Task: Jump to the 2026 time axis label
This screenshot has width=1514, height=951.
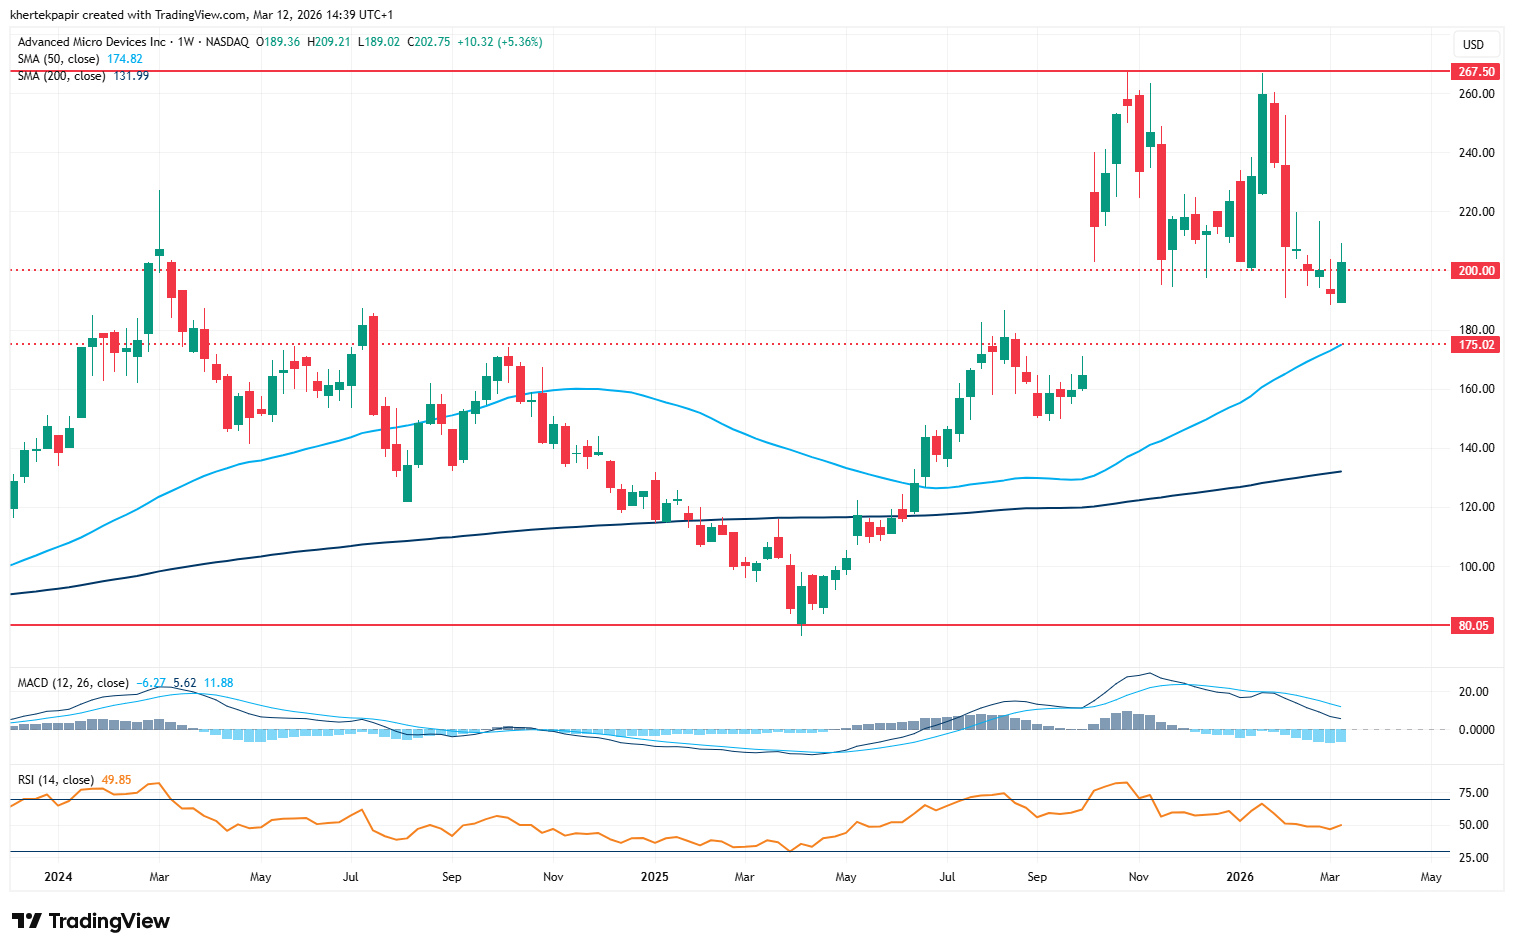Action: (1240, 877)
